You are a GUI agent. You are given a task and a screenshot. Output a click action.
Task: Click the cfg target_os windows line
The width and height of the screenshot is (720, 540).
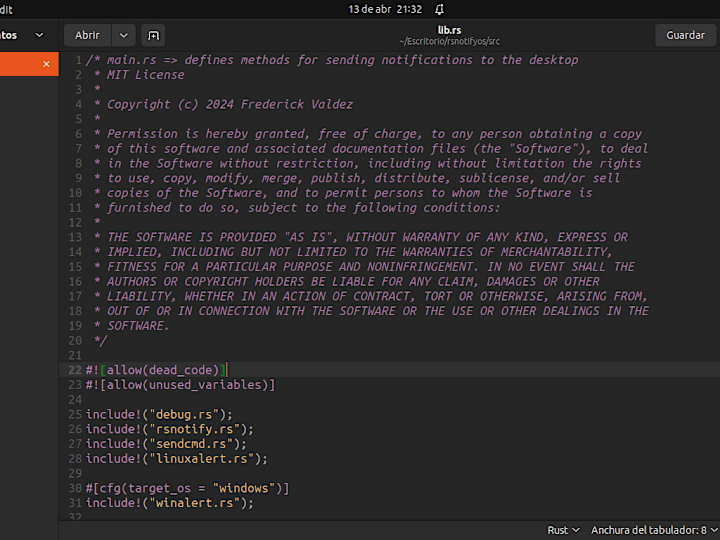[x=187, y=488]
